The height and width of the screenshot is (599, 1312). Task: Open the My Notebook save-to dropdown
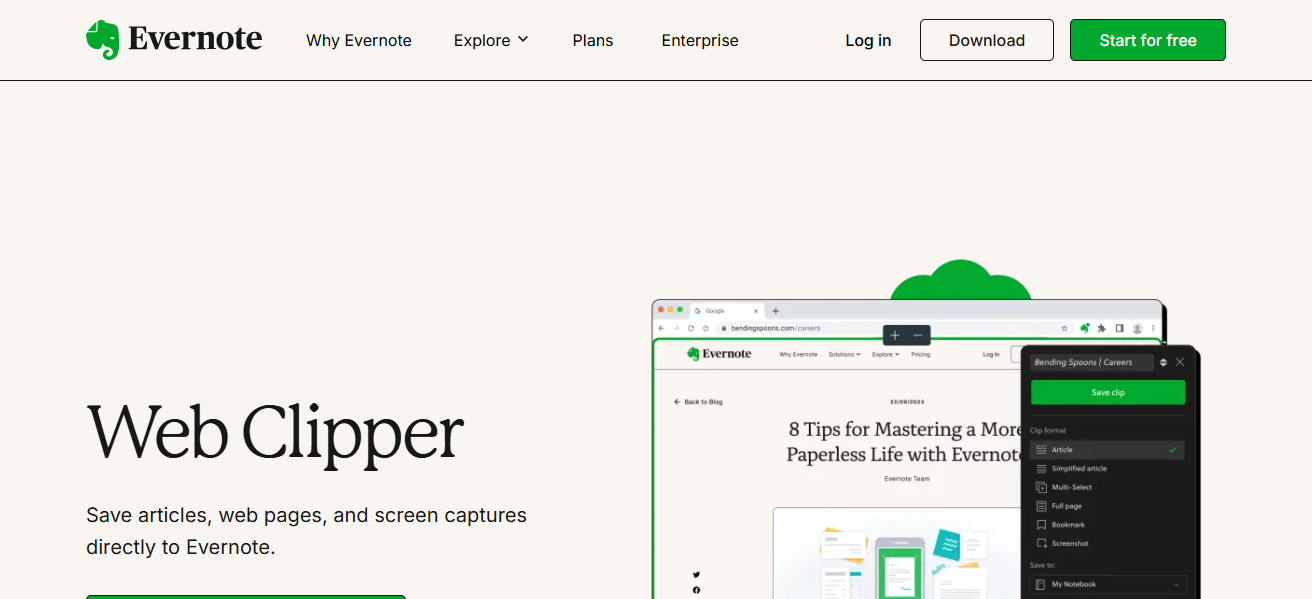pyautogui.click(x=1107, y=584)
